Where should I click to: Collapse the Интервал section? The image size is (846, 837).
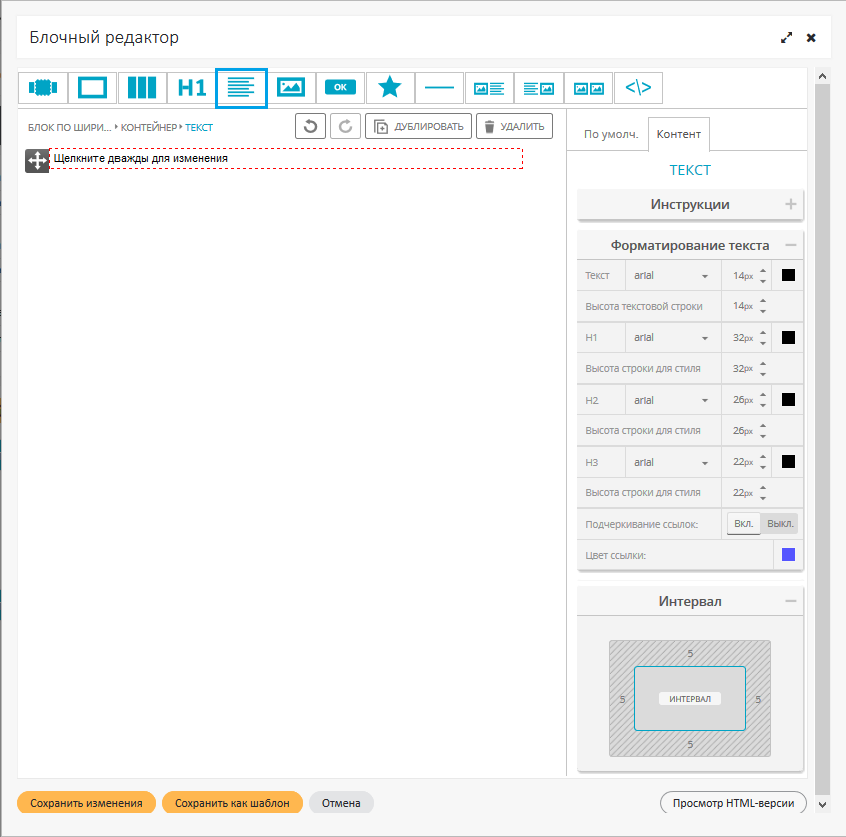click(791, 601)
